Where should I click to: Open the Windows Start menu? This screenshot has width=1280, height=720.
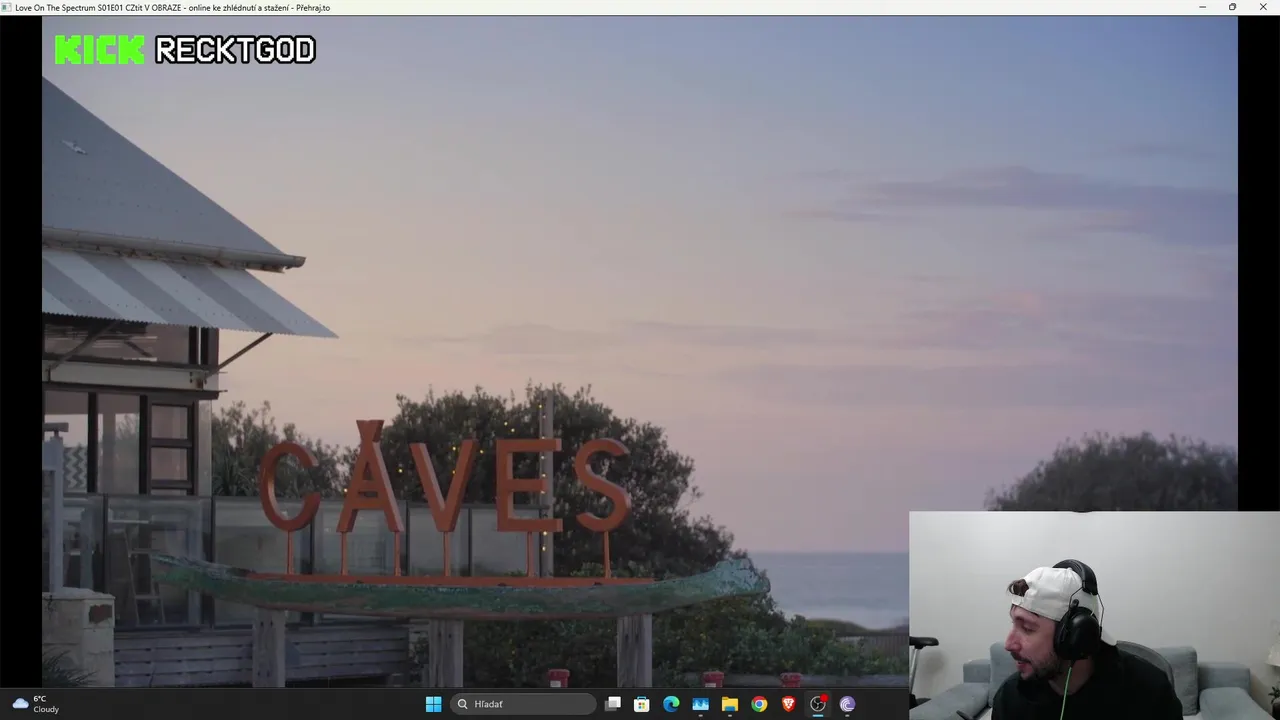point(433,704)
